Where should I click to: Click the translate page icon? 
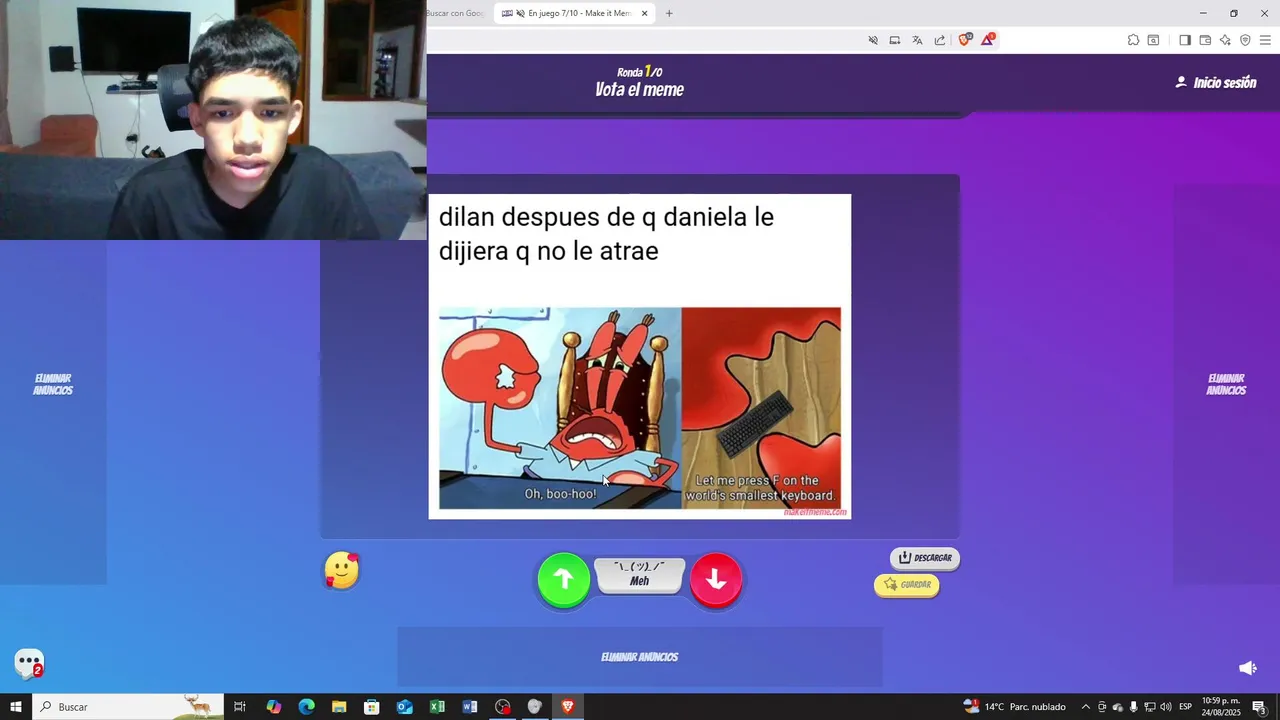(917, 40)
